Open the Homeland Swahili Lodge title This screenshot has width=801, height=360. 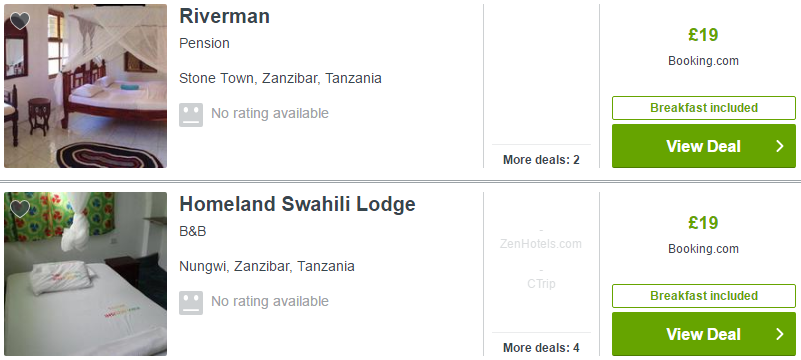297,204
